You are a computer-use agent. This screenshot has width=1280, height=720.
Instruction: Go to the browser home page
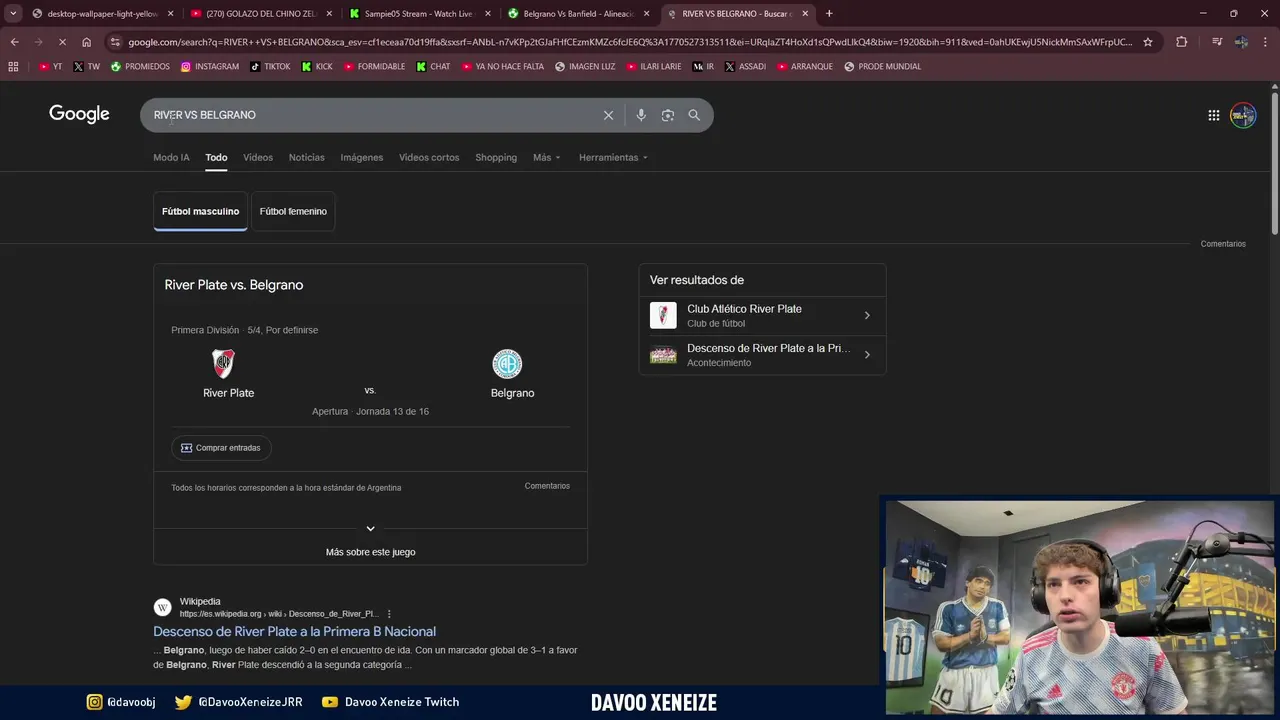click(86, 42)
